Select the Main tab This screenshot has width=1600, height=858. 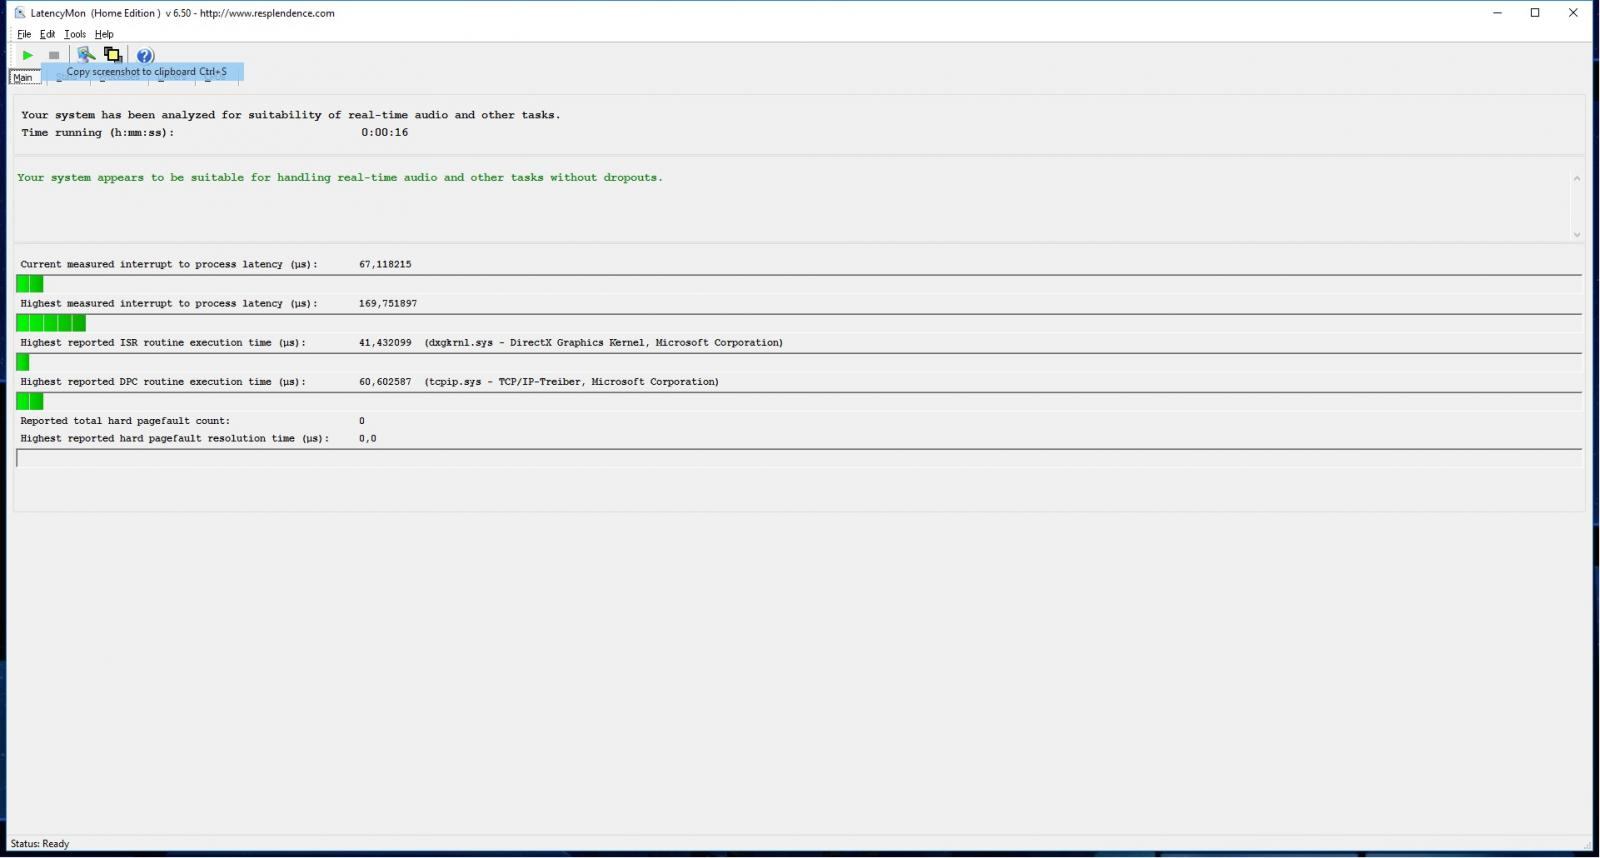23,77
